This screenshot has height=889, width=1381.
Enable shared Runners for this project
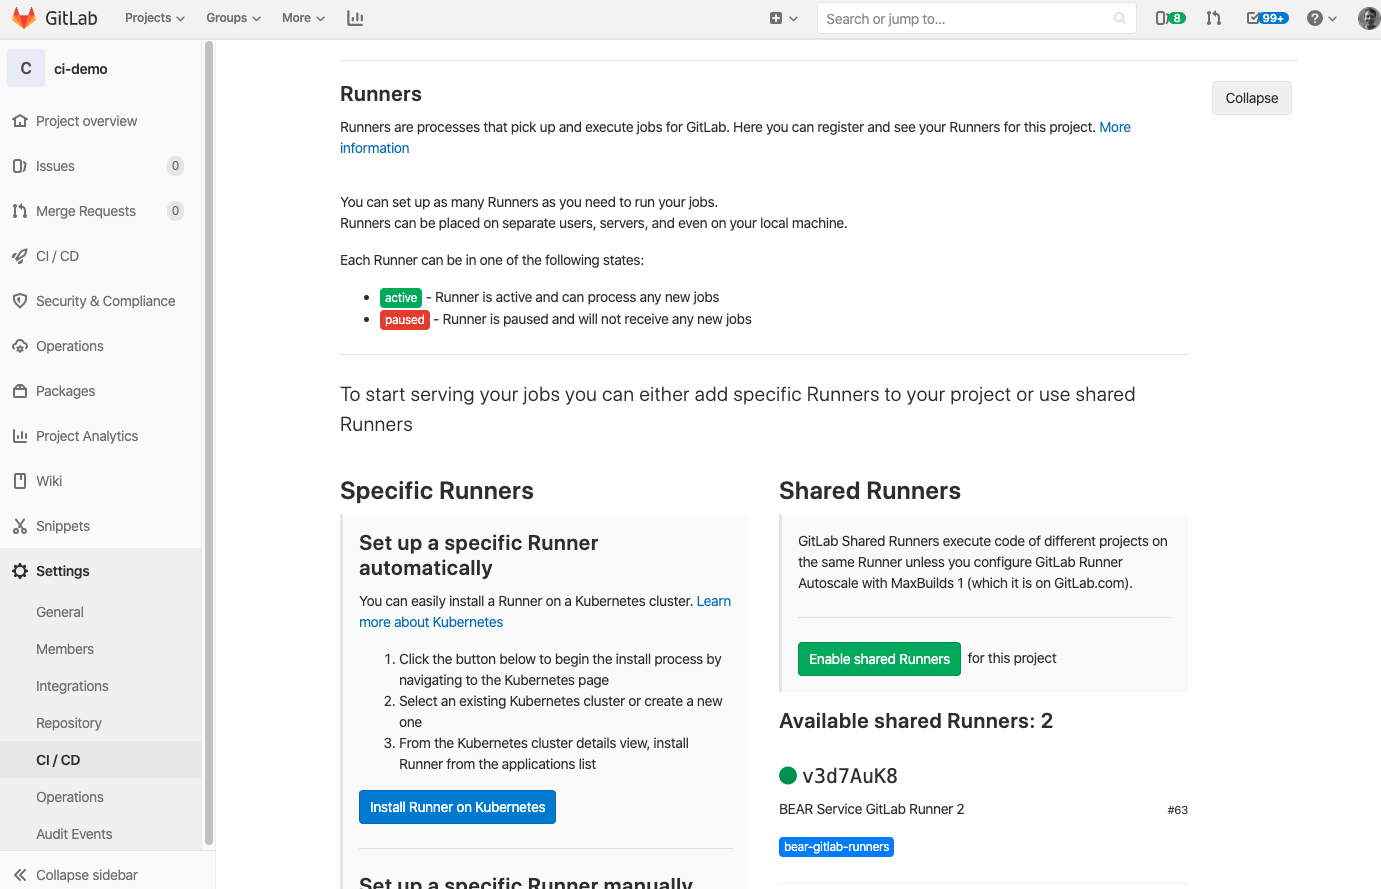click(x=879, y=659)
